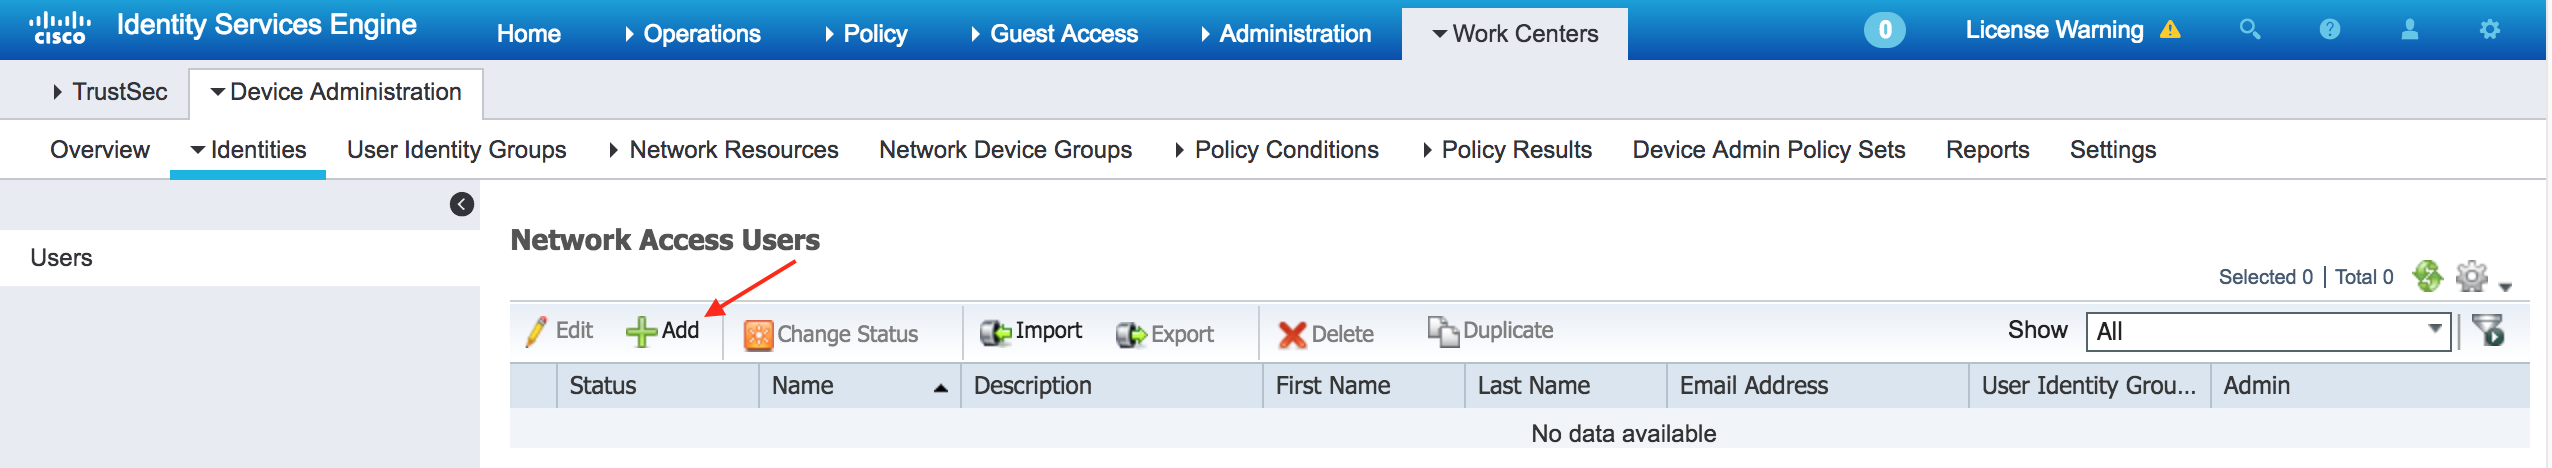Click the filter funnel icon

click(x=2488, y=330)
